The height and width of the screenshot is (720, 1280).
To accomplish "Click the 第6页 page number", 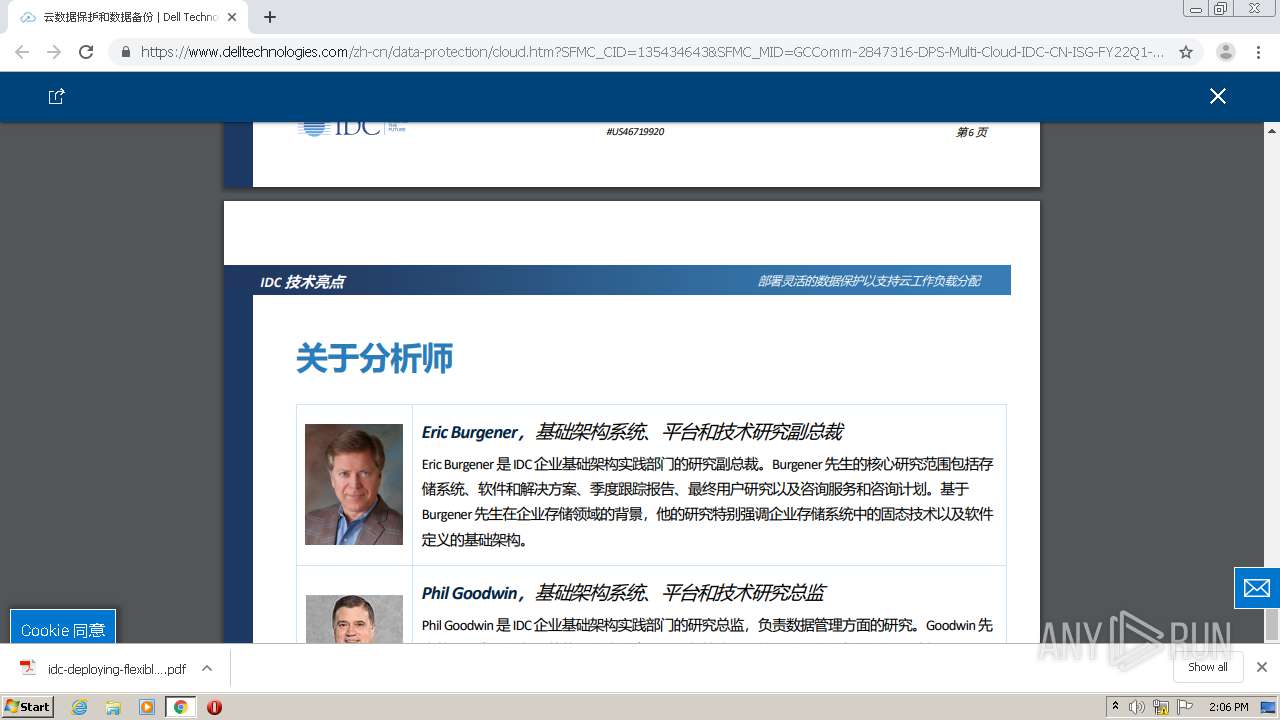I will [x=972, y=132].
